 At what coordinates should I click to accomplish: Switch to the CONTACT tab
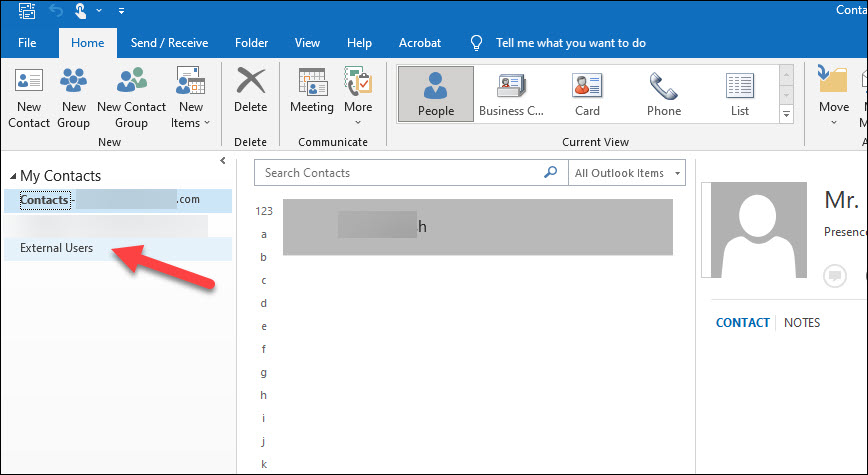743,323
